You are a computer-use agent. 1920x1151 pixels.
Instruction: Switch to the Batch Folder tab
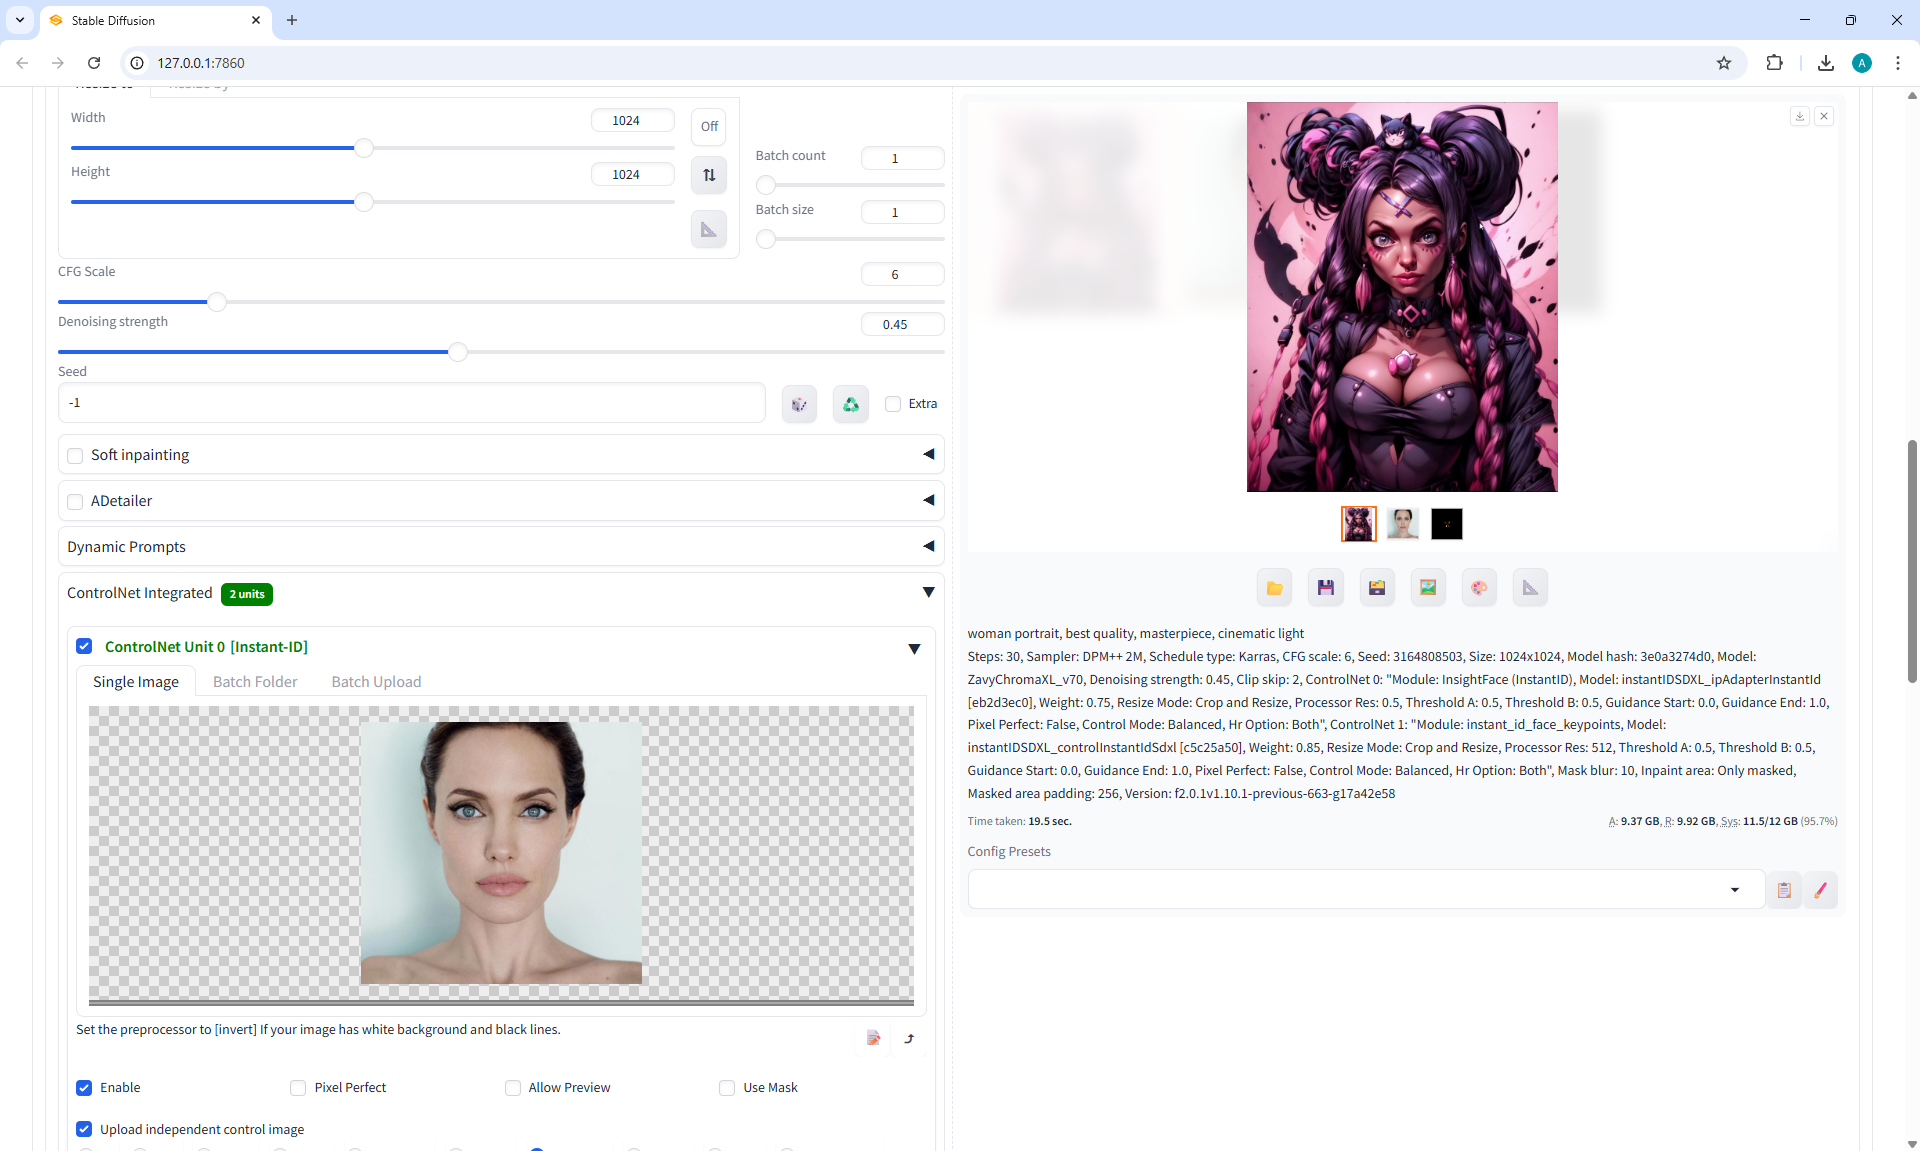pos(255,682)
